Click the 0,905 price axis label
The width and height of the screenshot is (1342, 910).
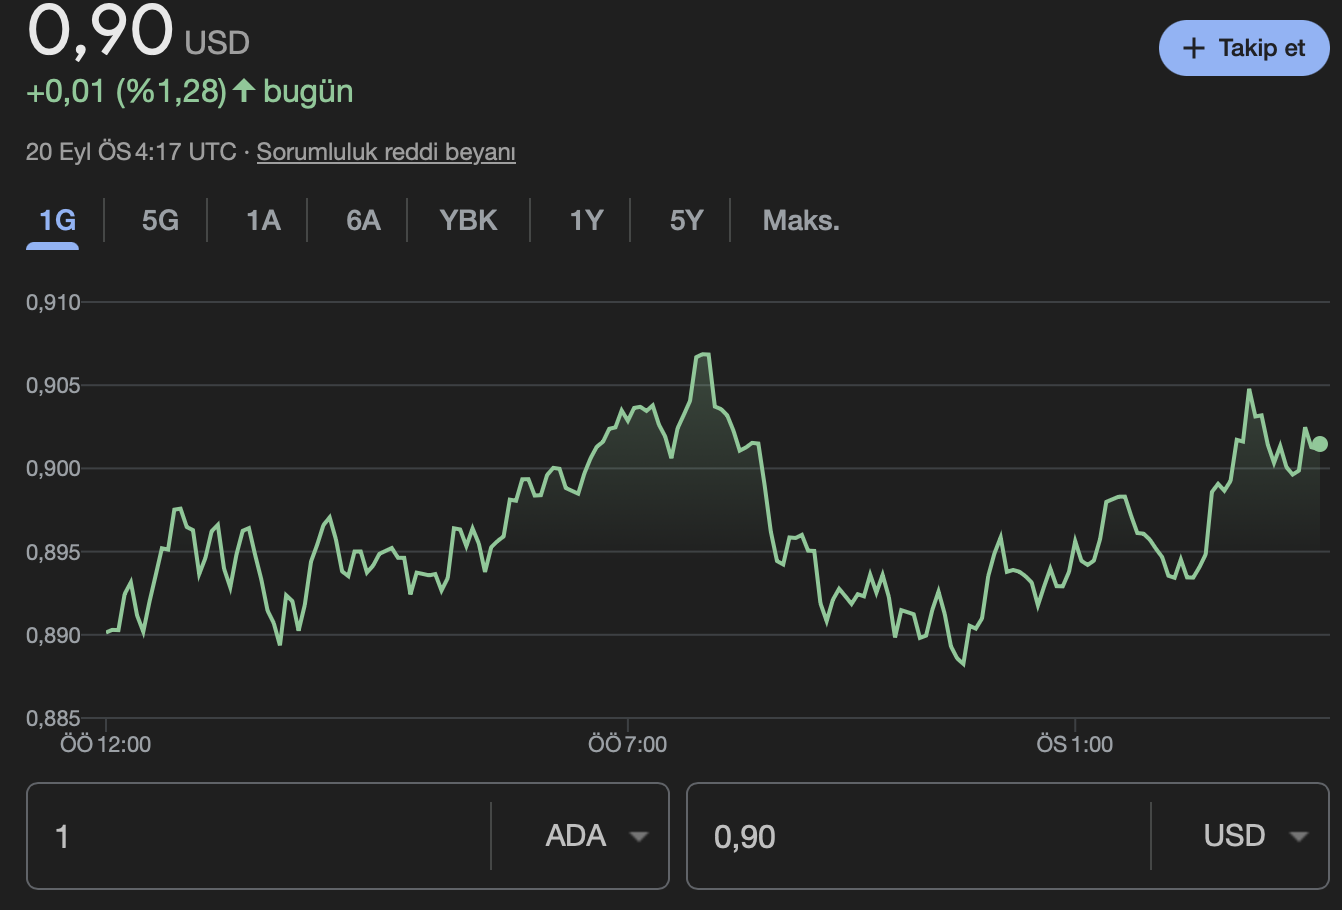coord(53,385)
